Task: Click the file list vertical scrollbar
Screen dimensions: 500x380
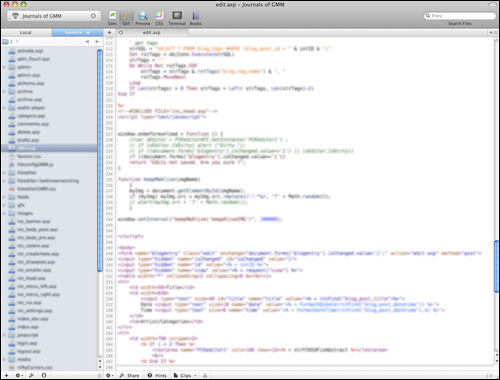Action: tap(100, 160)
